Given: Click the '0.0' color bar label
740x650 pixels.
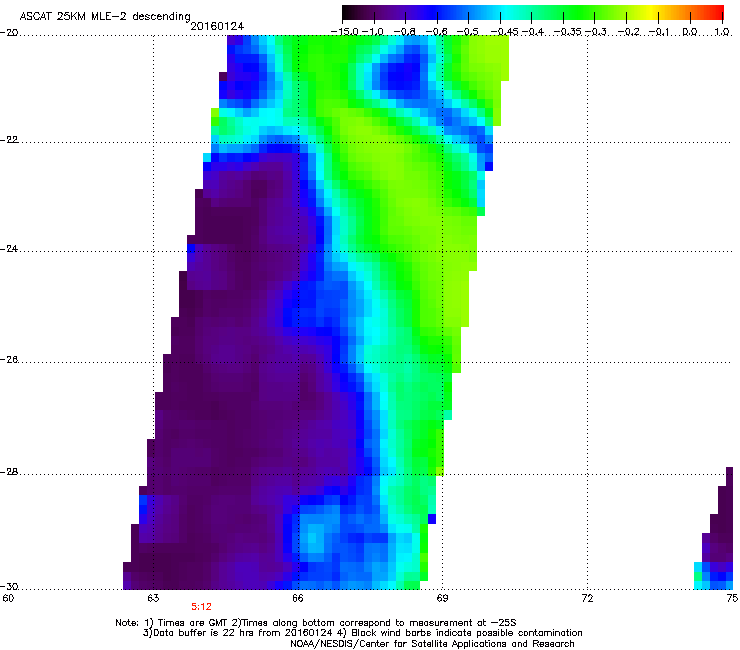Looking at the screenshot, I should coord(690,32).
